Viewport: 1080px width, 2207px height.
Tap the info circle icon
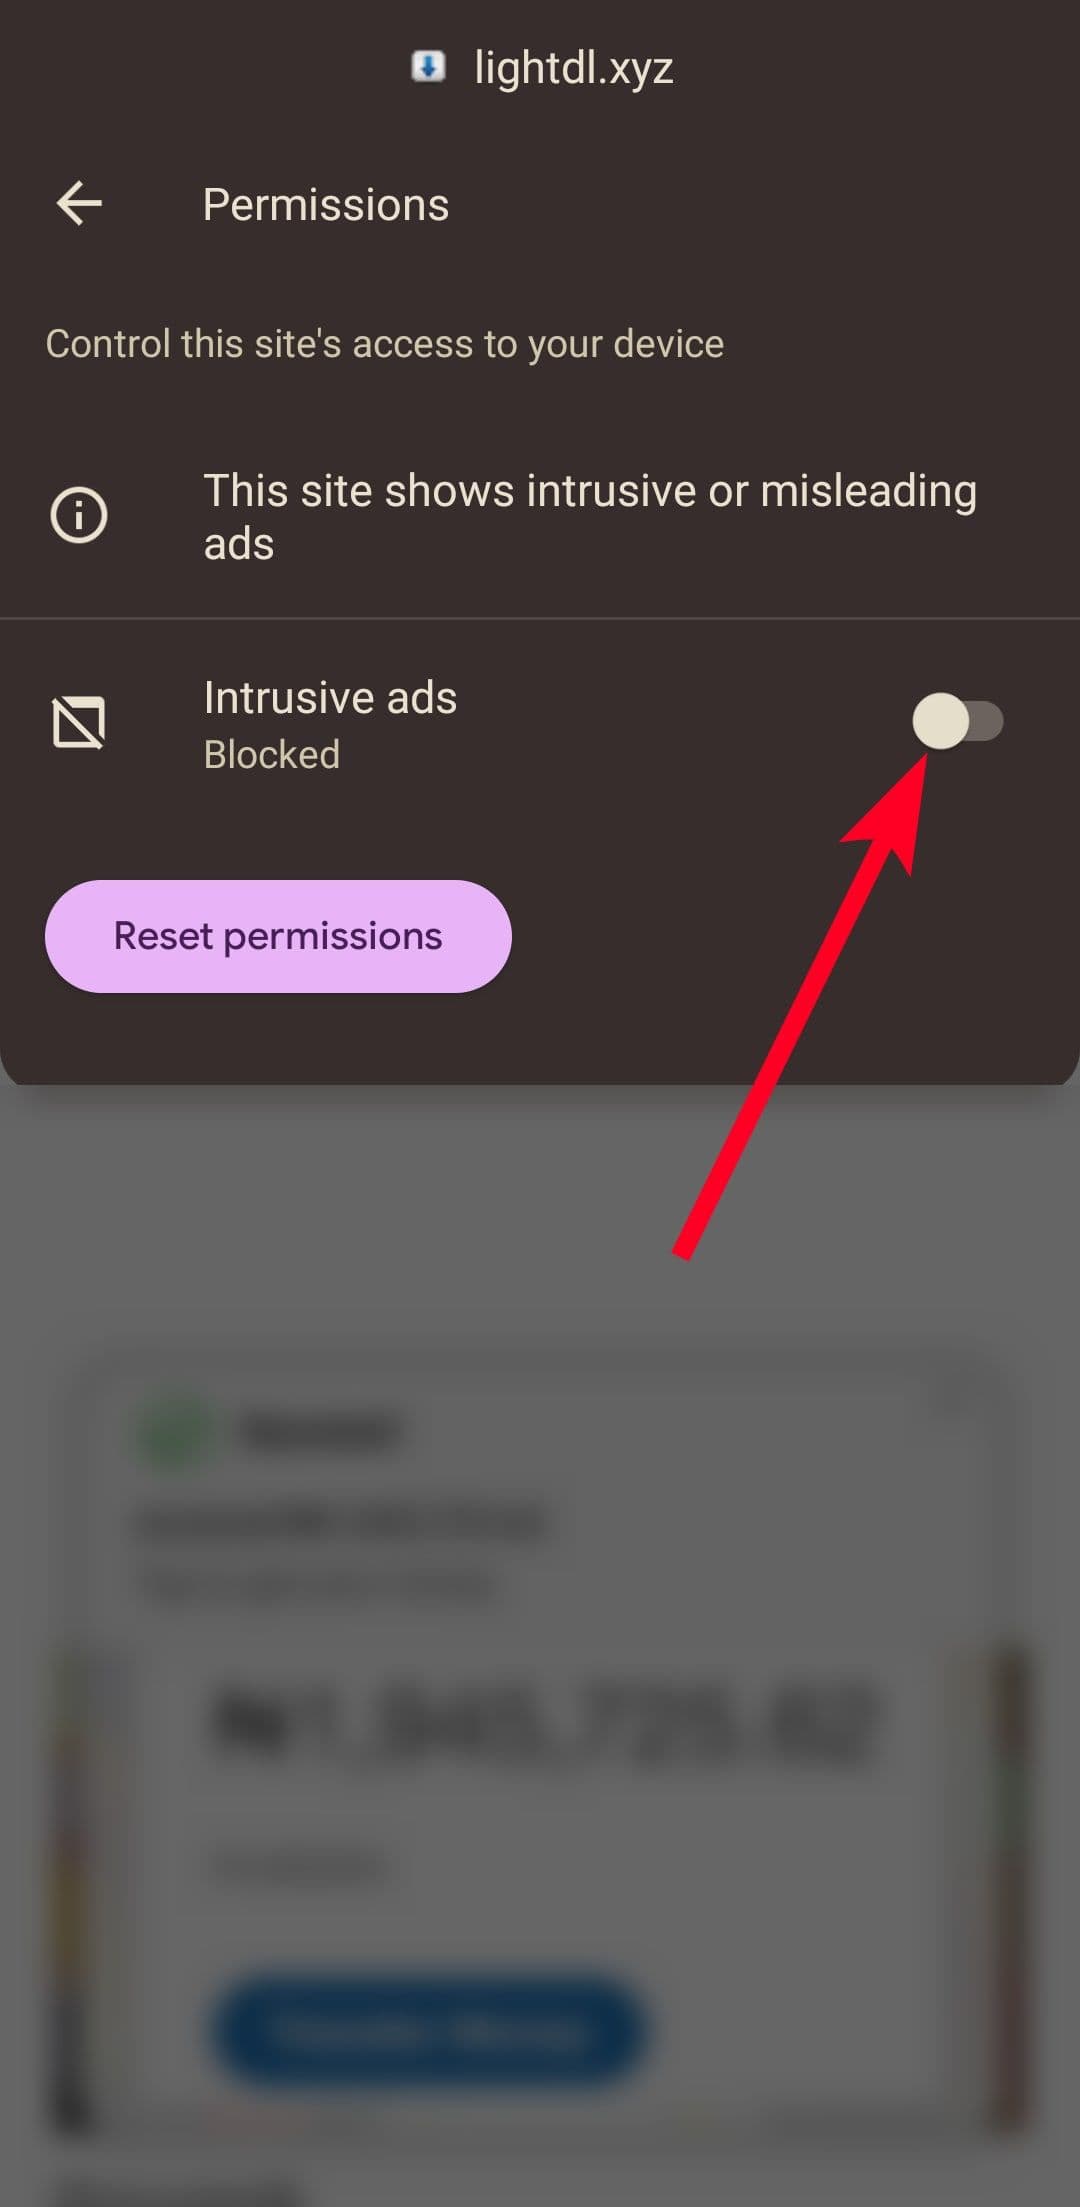click(79, 515)
